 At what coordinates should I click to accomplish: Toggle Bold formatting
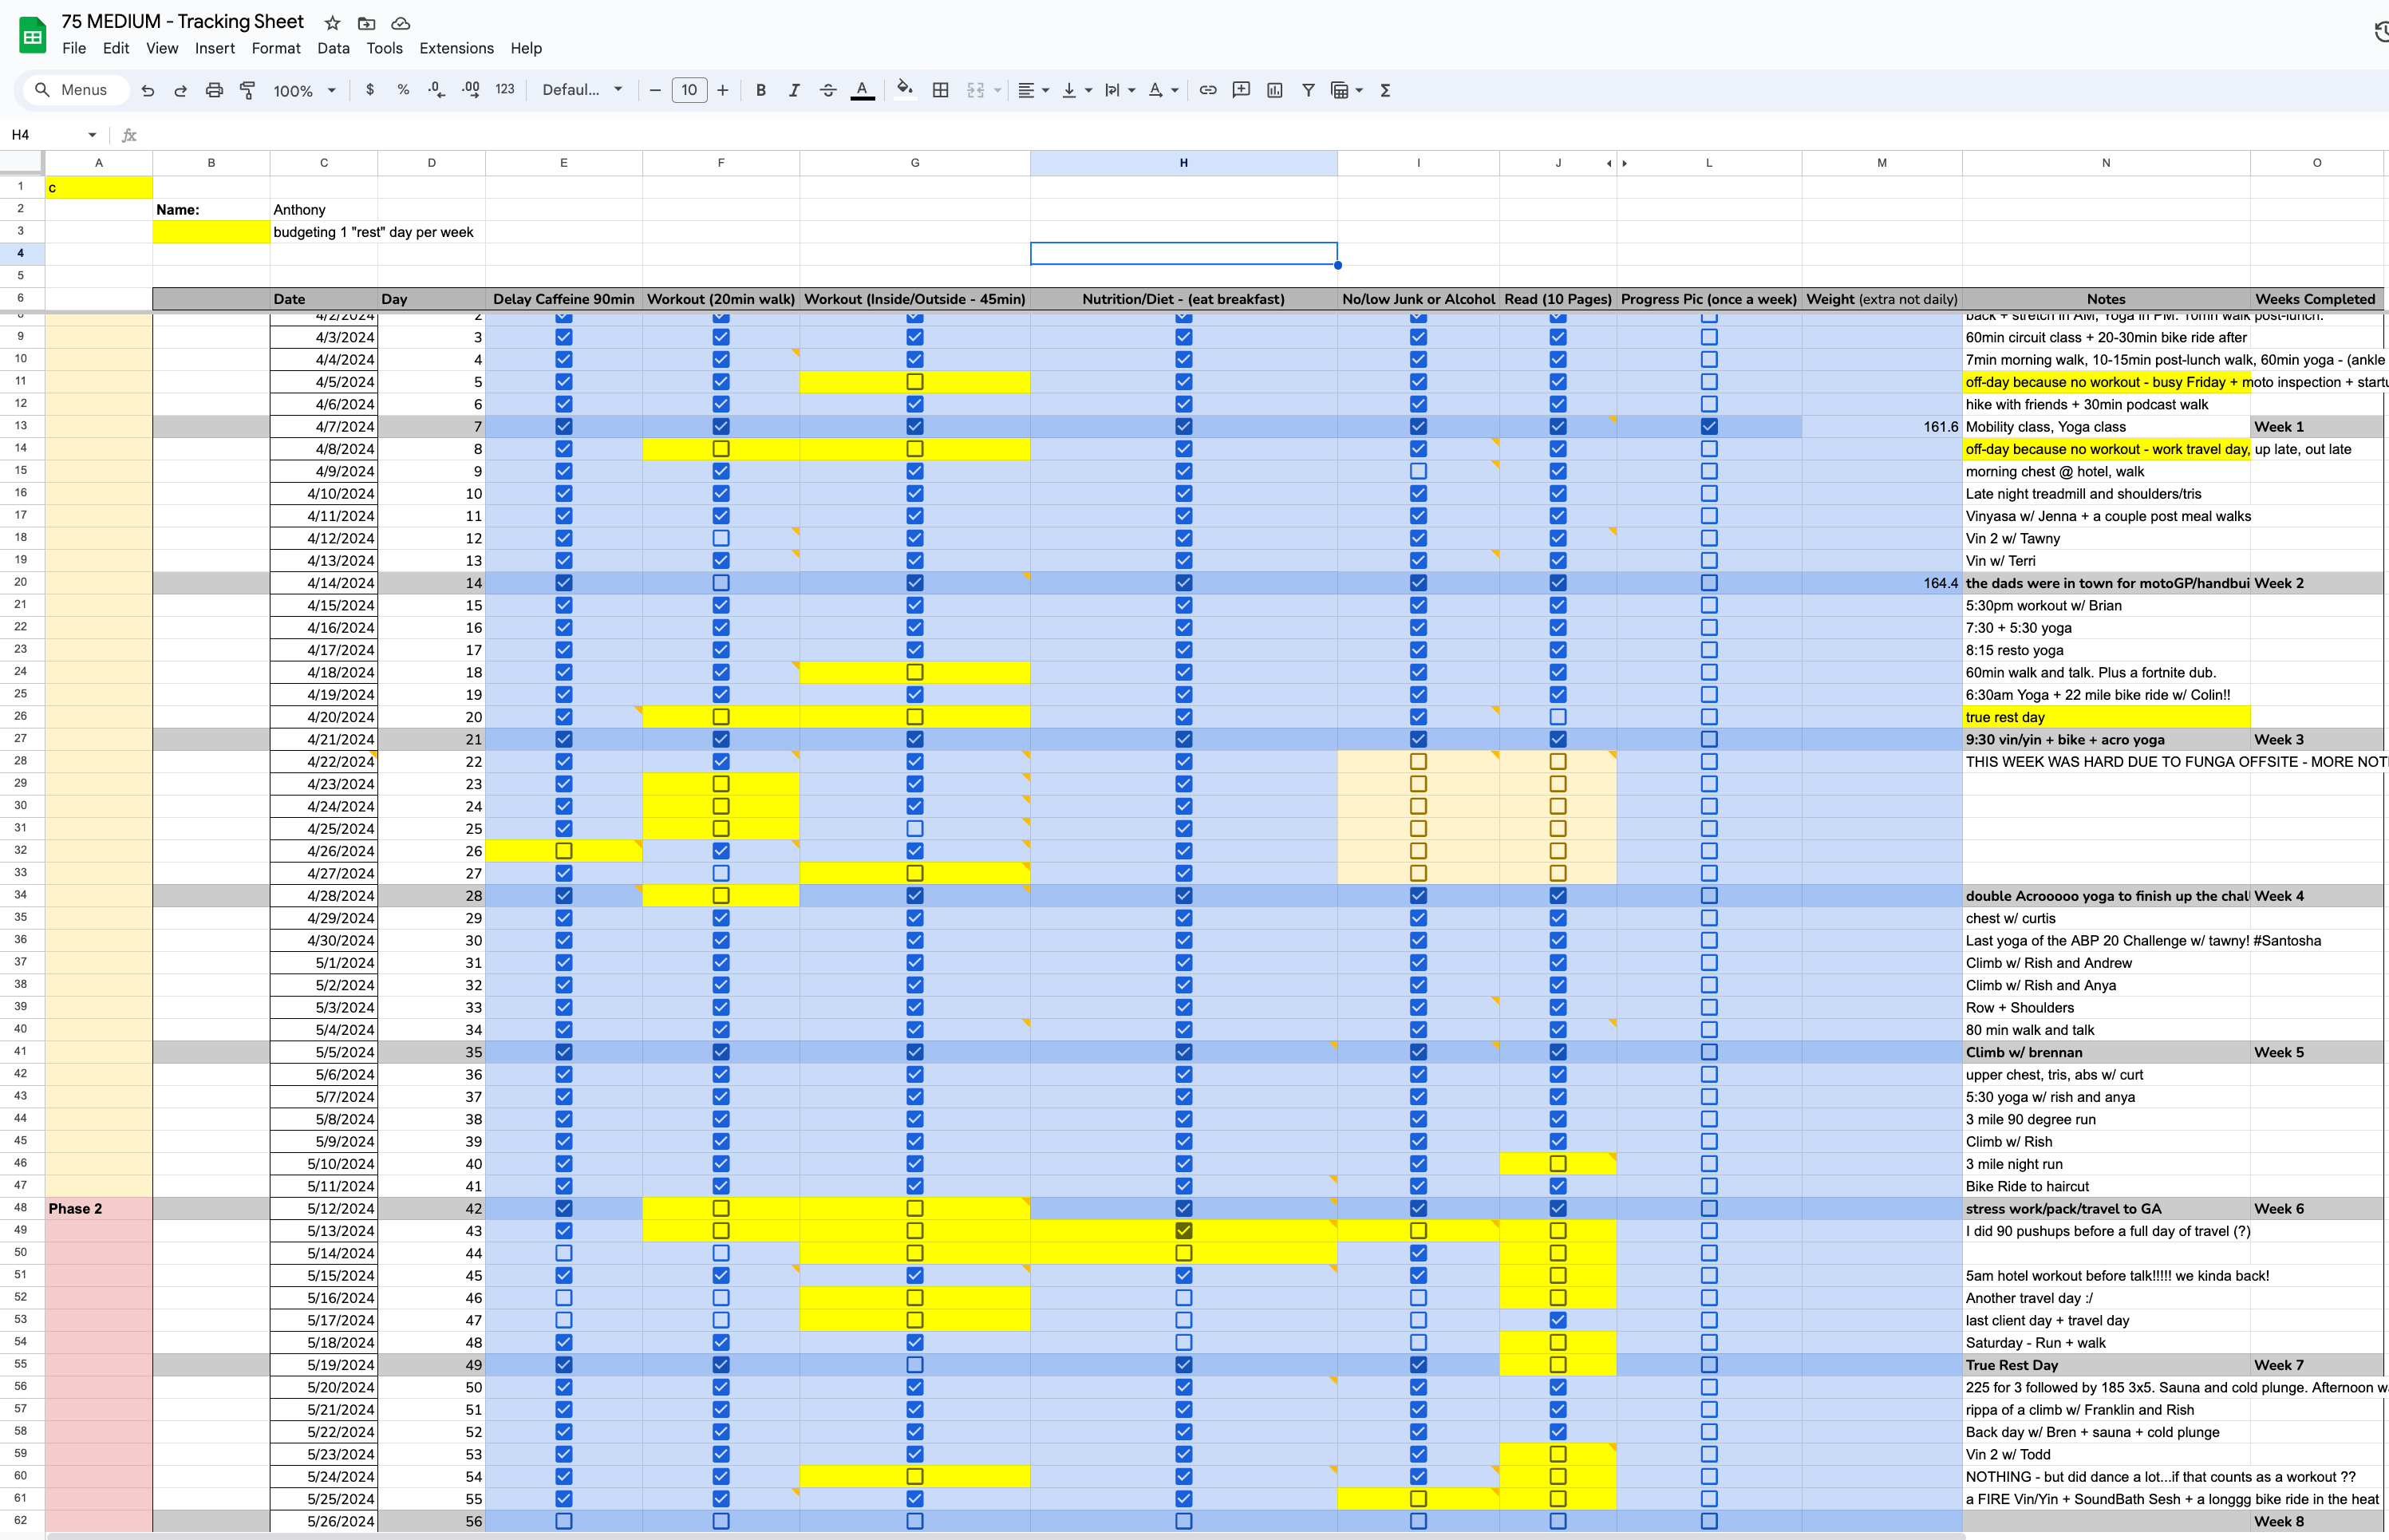coord(760,90)
